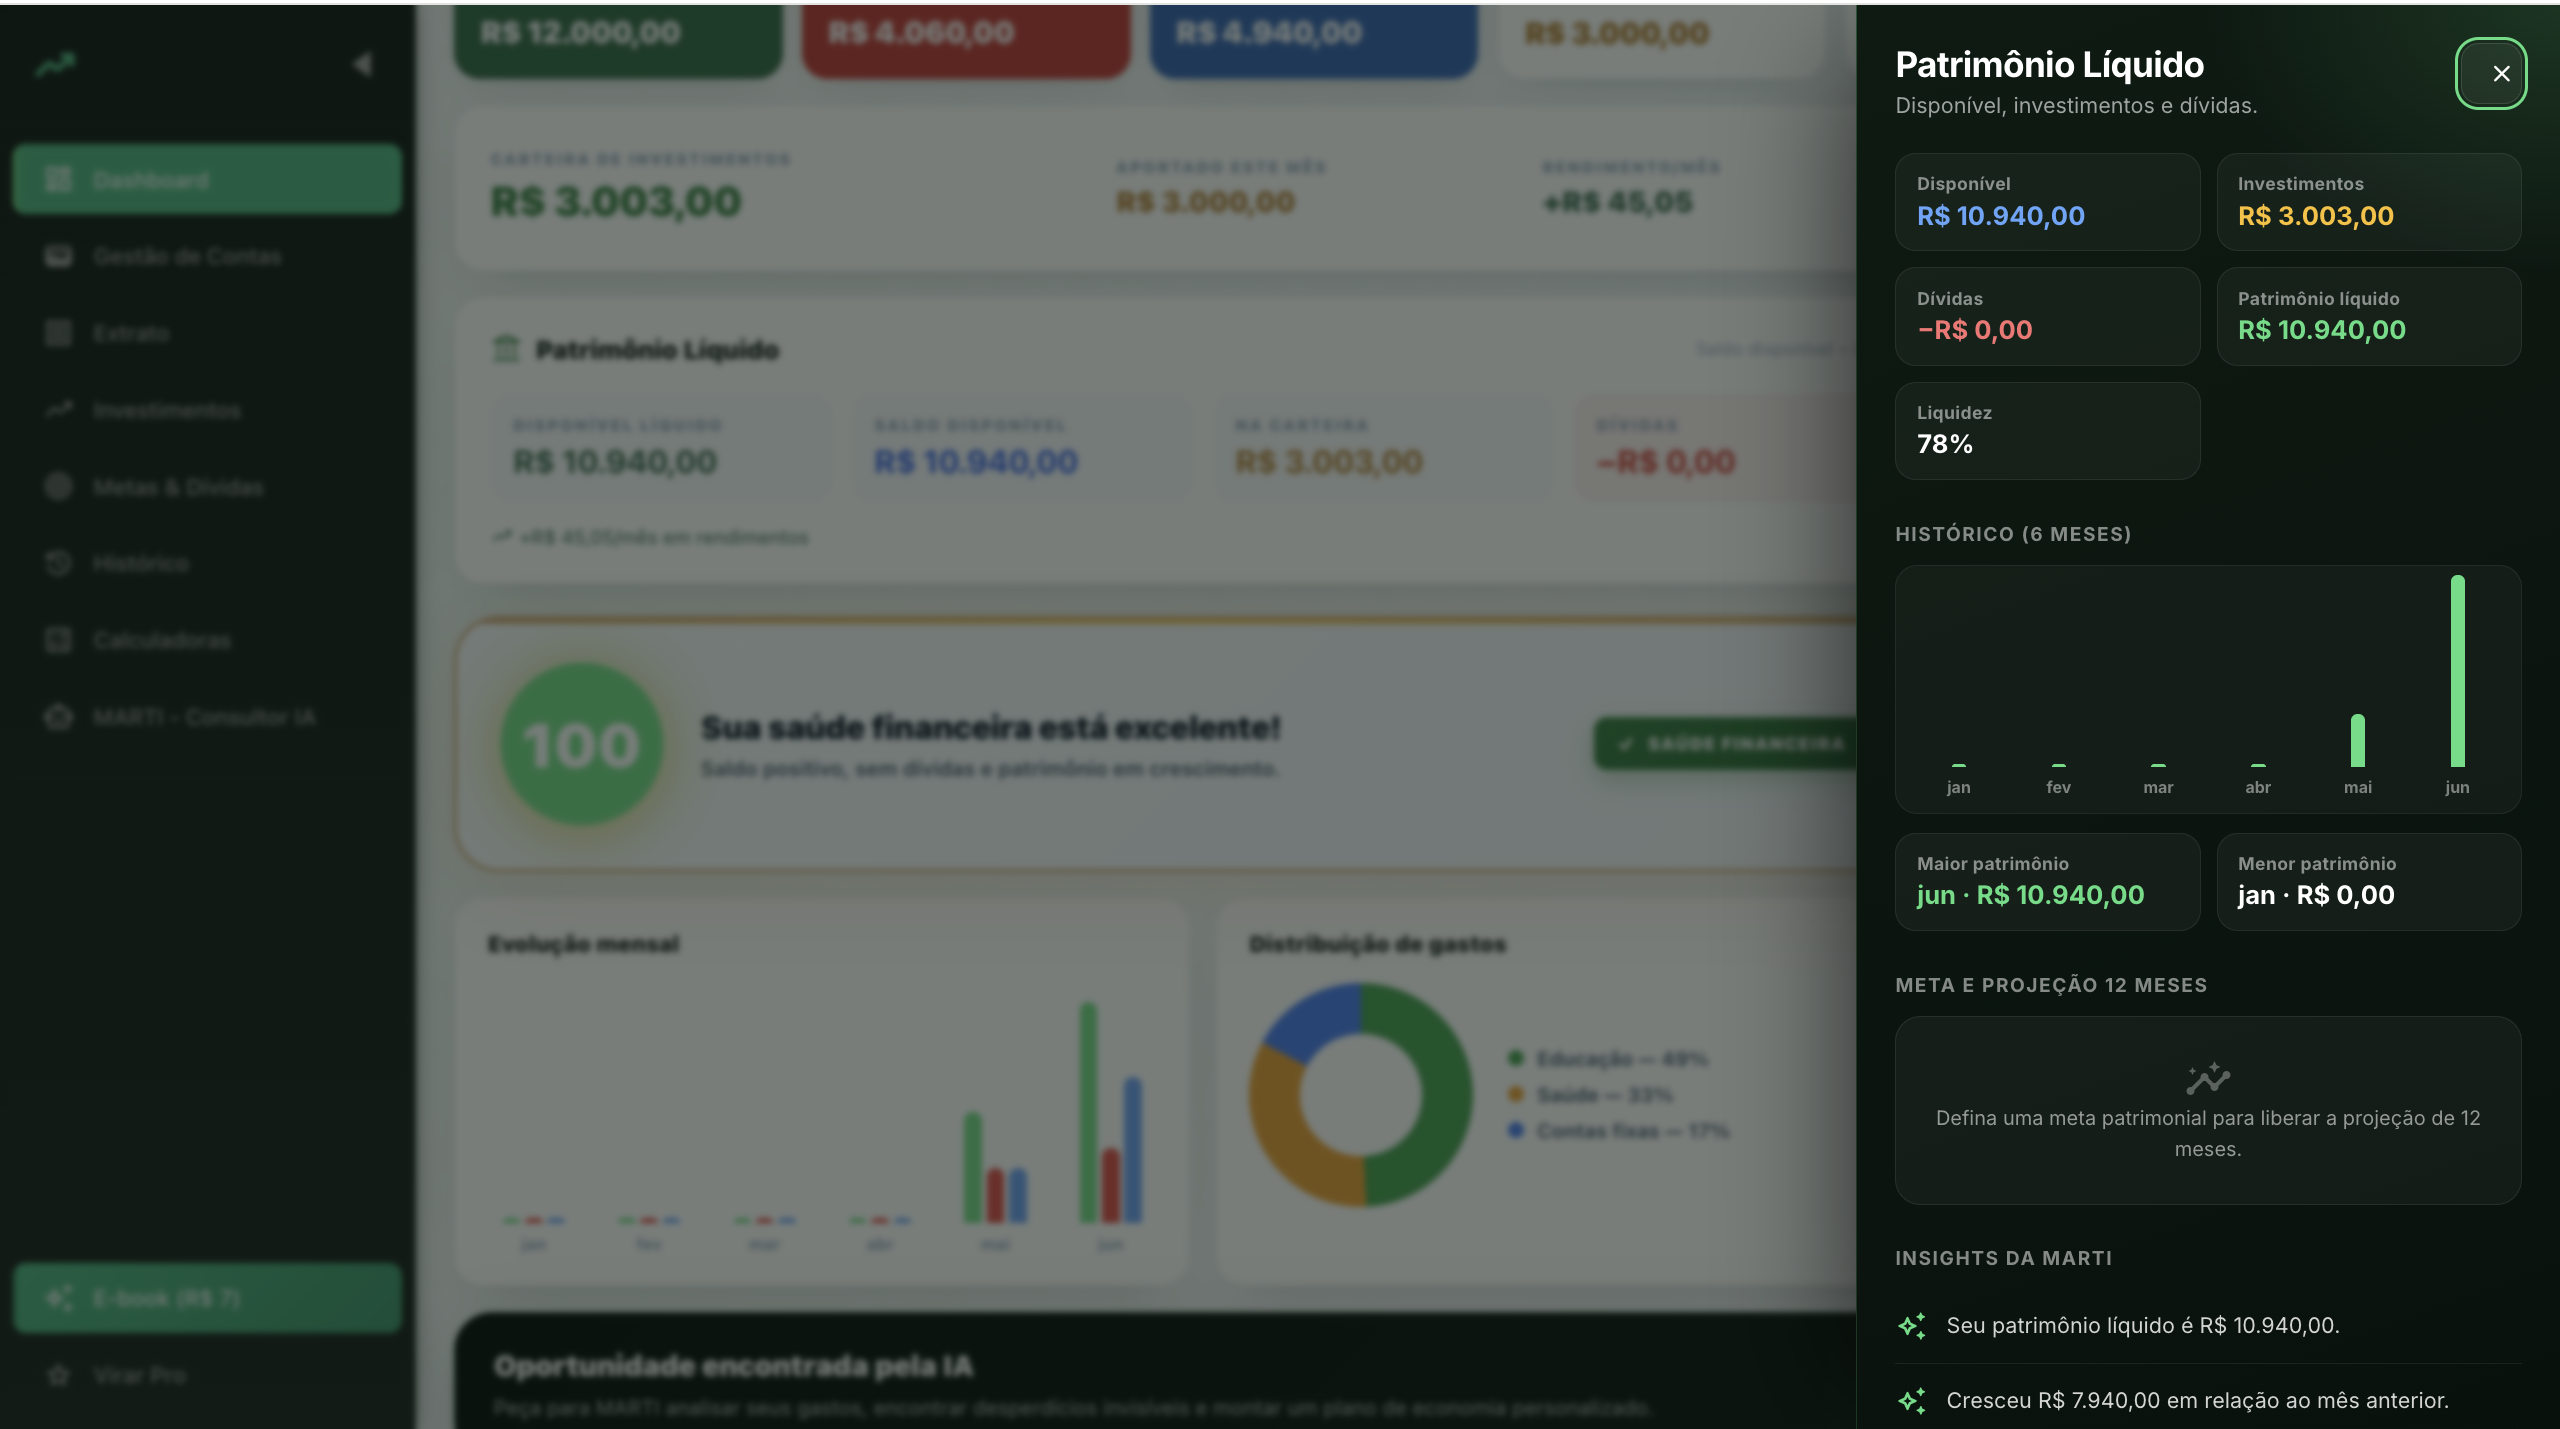Open Histórico in the sidebar

[x=207, y=563]
